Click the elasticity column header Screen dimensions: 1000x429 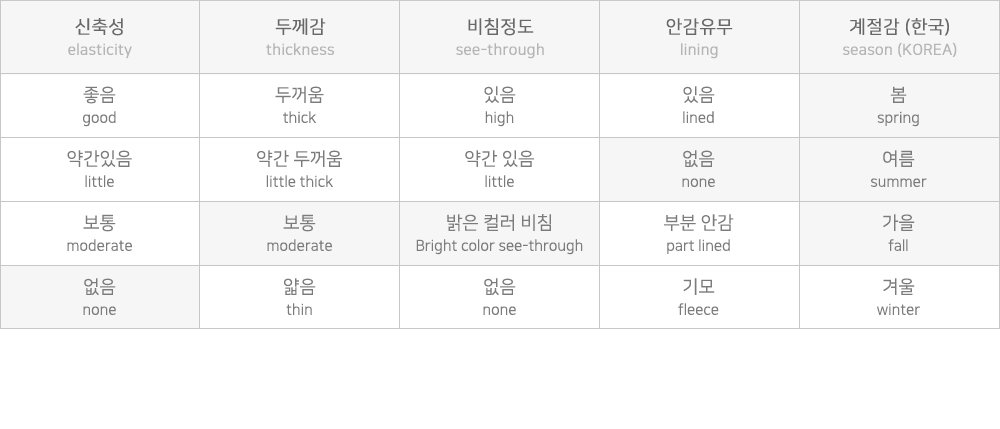pyautogui.click(x=100, y=37)
